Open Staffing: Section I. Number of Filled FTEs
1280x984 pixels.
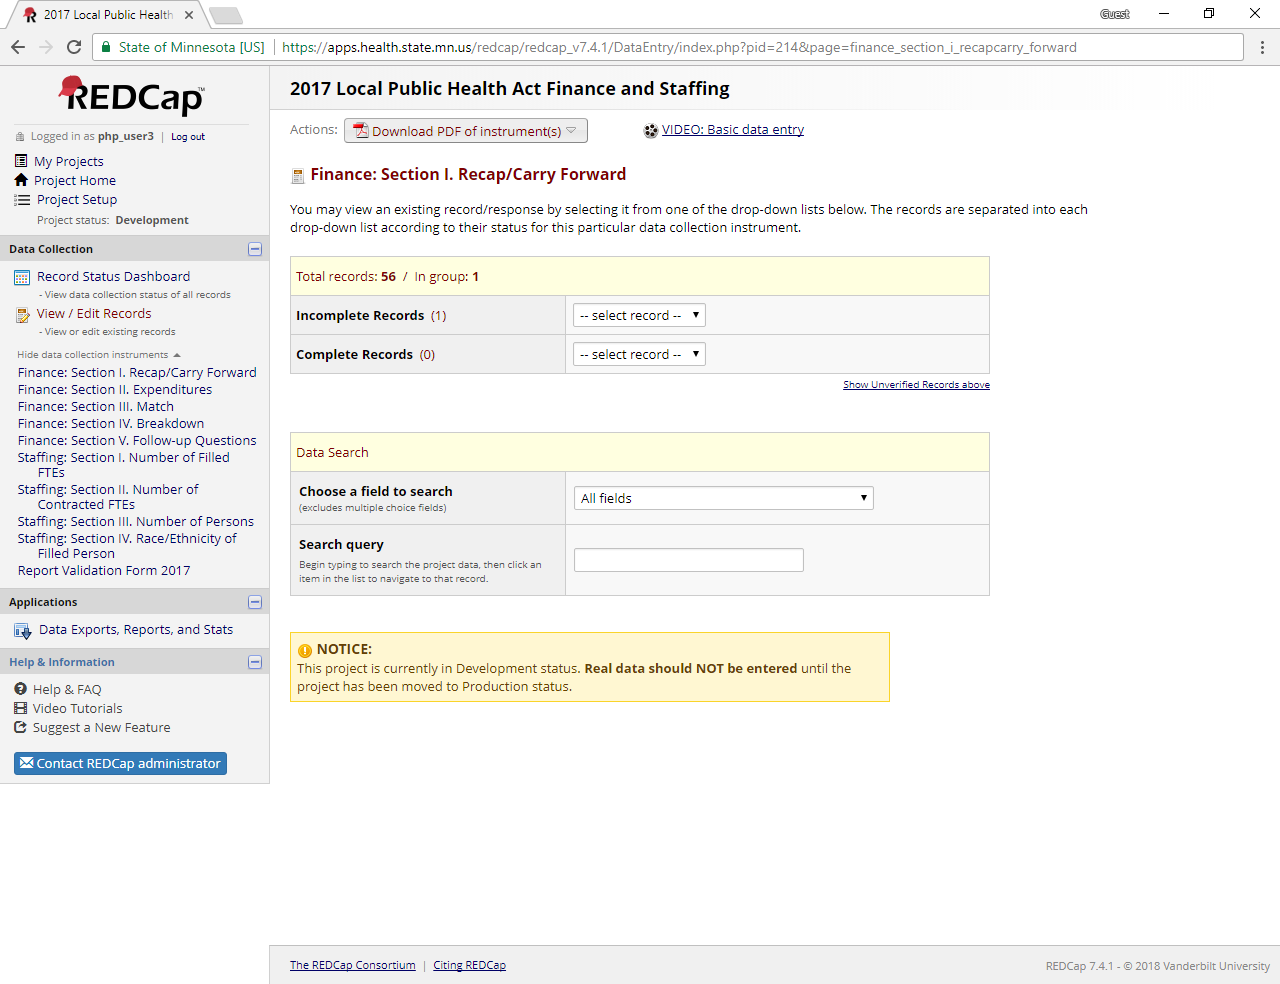(124, 464)
